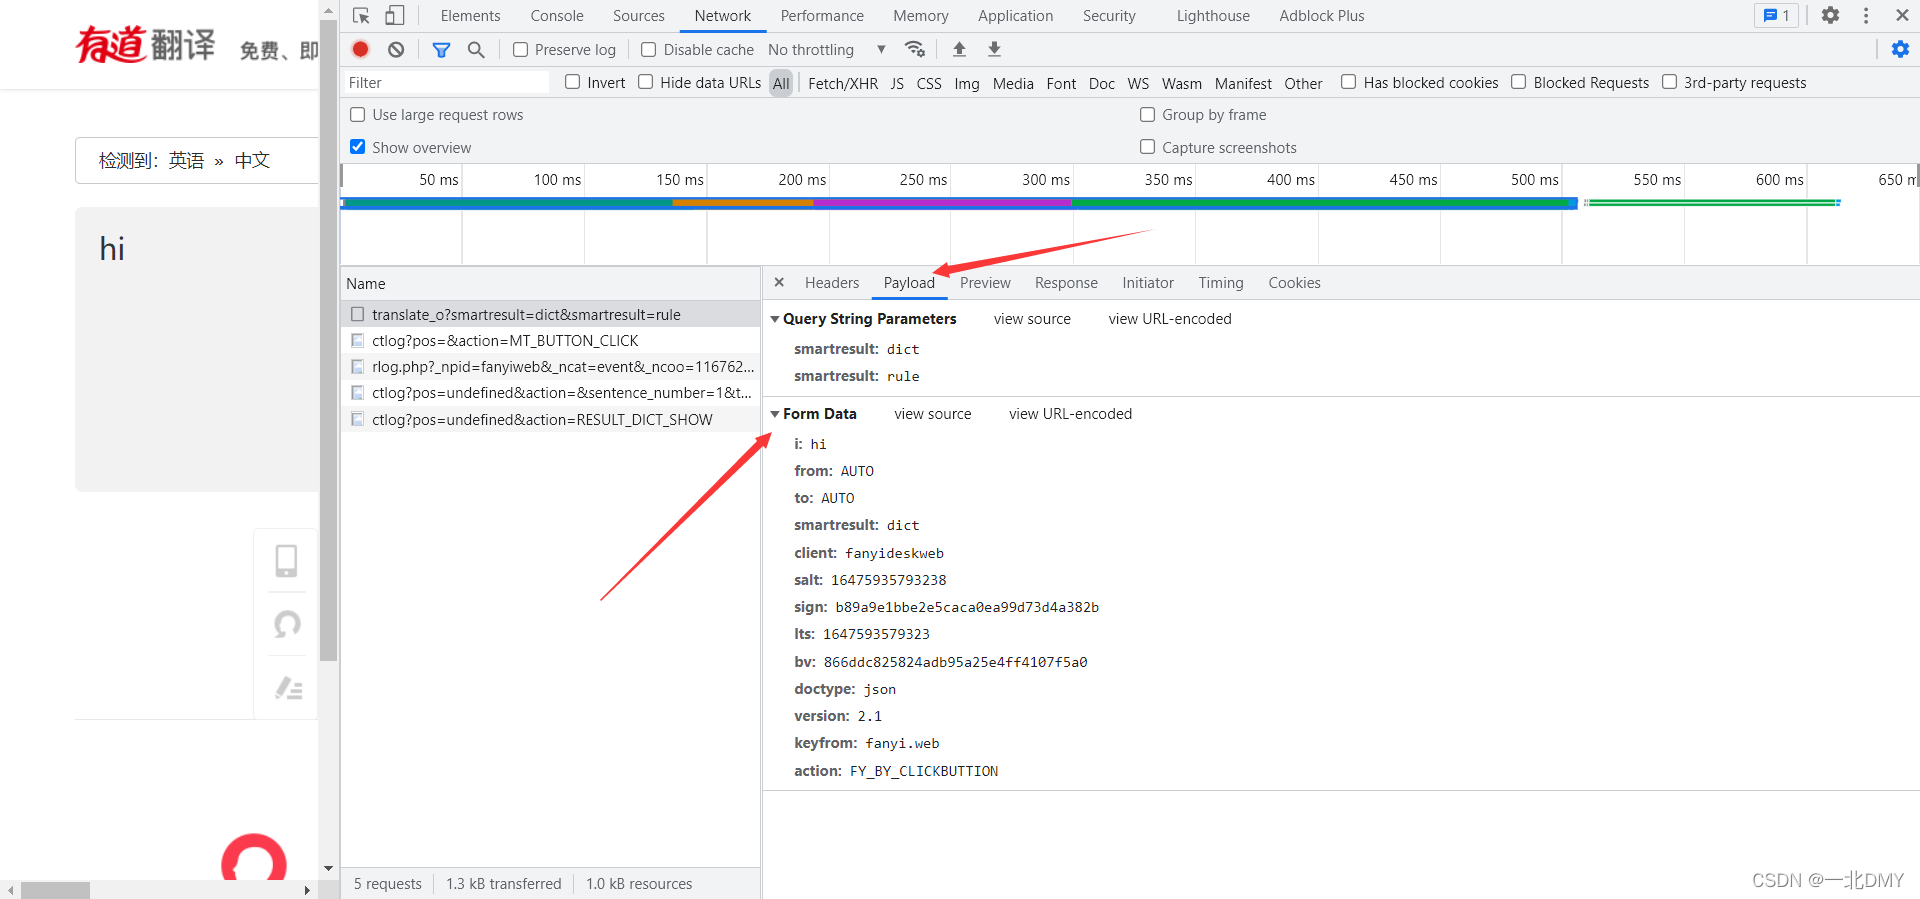1920x899 pixels.
Task: Select the translate_o request row
Action: pyautogui.click(x=550, y=315)
